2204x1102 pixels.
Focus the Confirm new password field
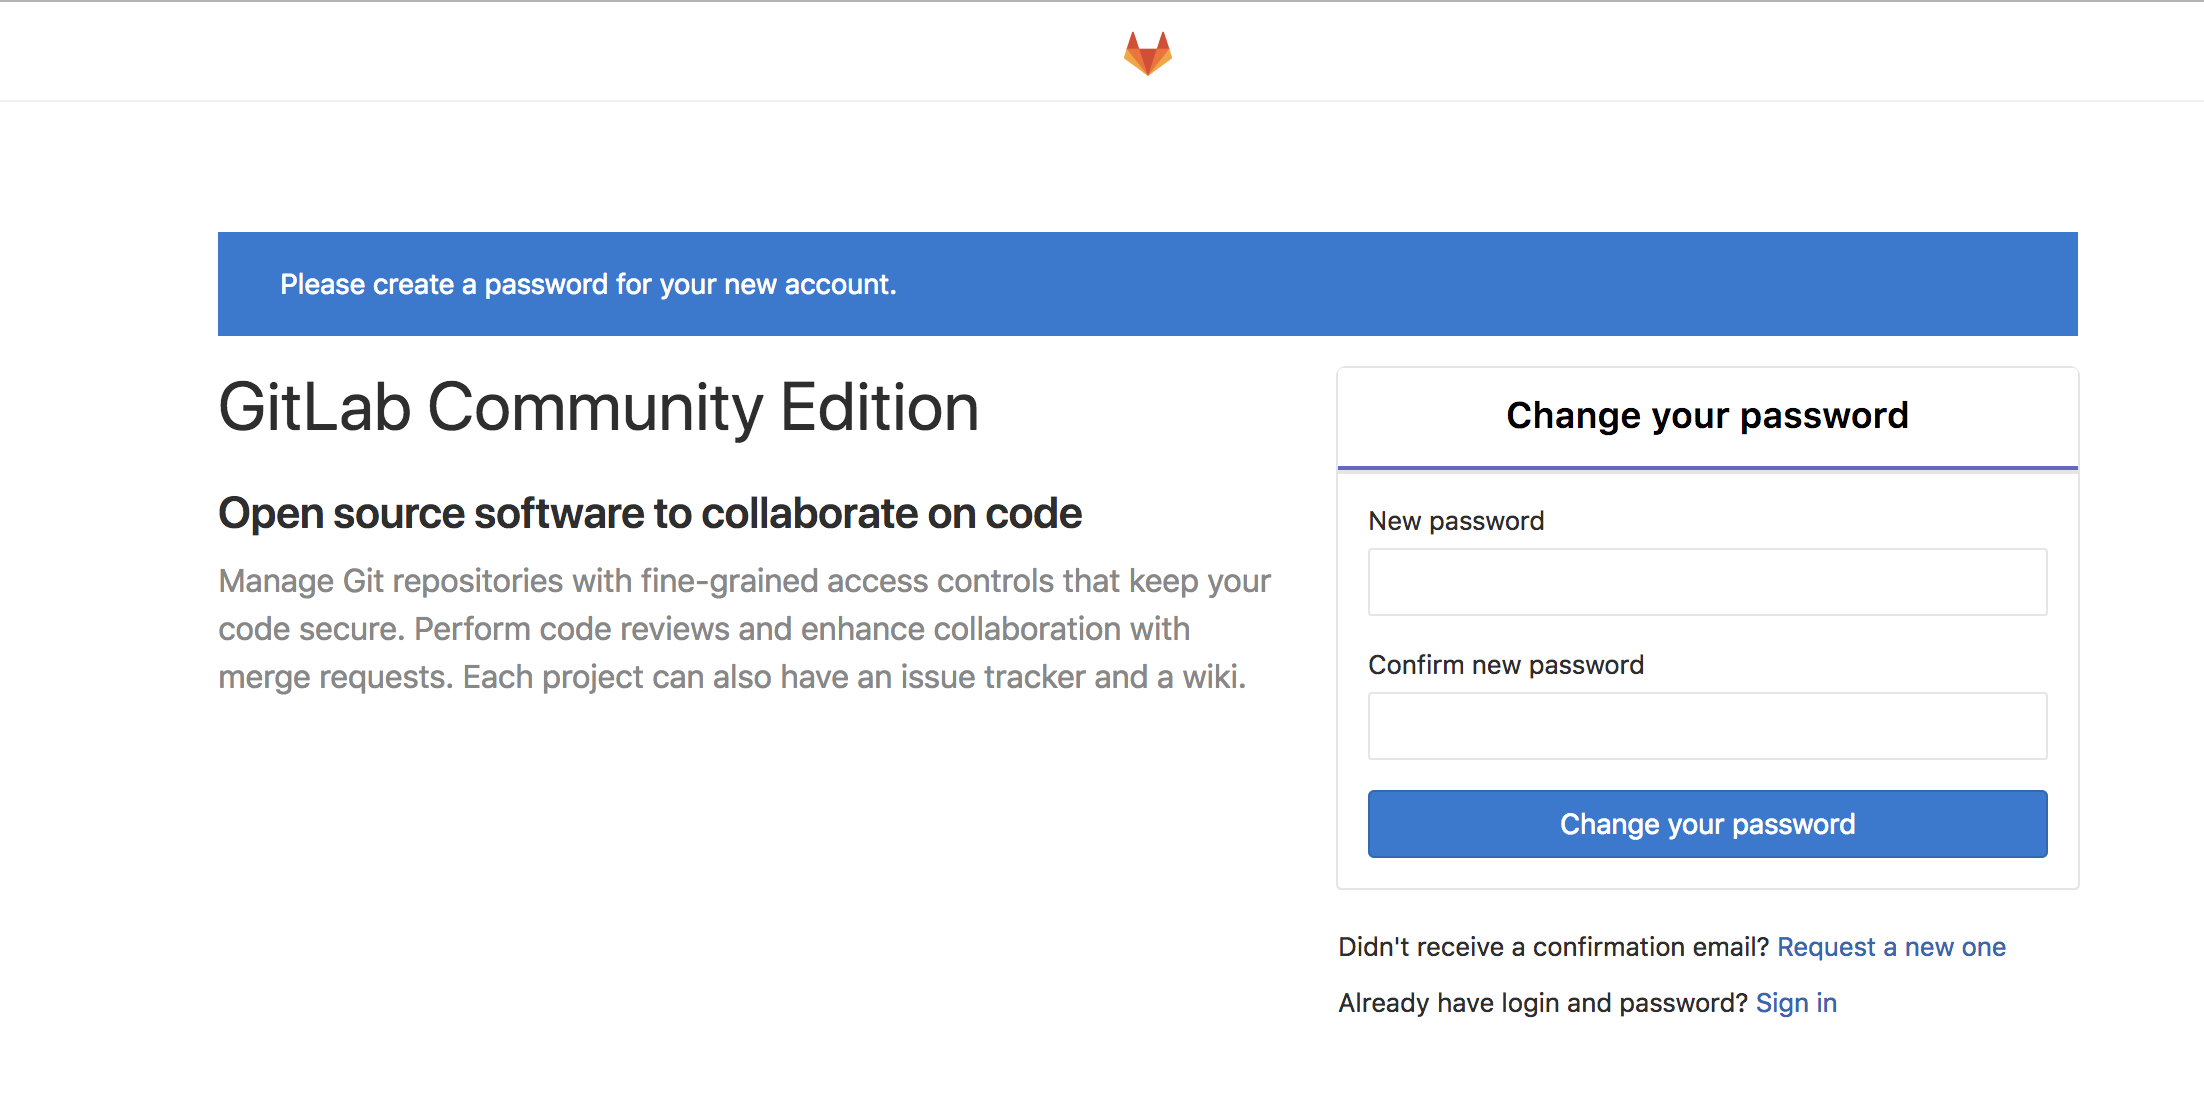coord(1707,726)
